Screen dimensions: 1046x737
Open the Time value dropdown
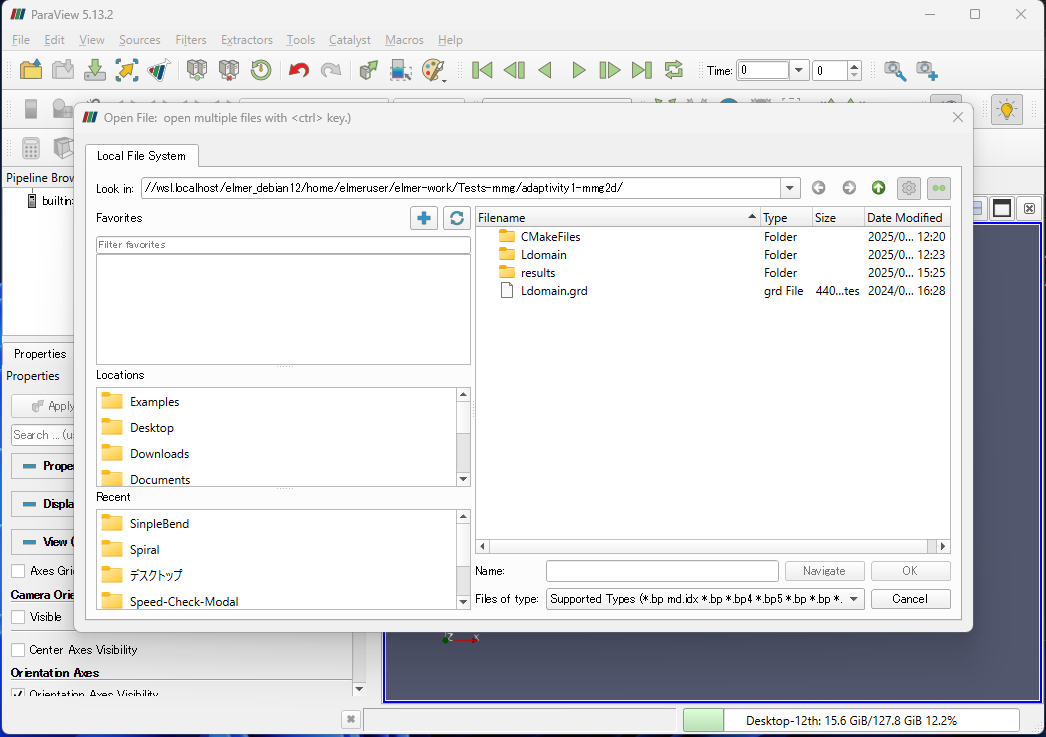click(x=799, y=70)
